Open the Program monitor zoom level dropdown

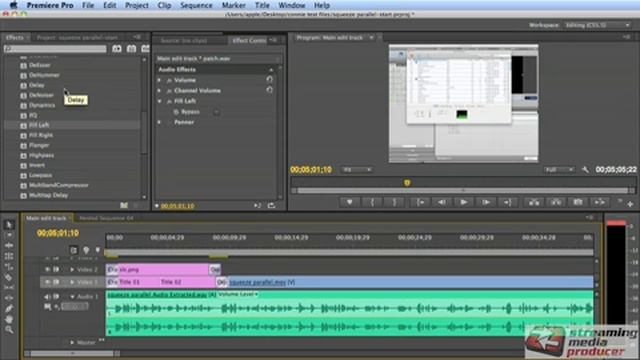pos(357,169)
